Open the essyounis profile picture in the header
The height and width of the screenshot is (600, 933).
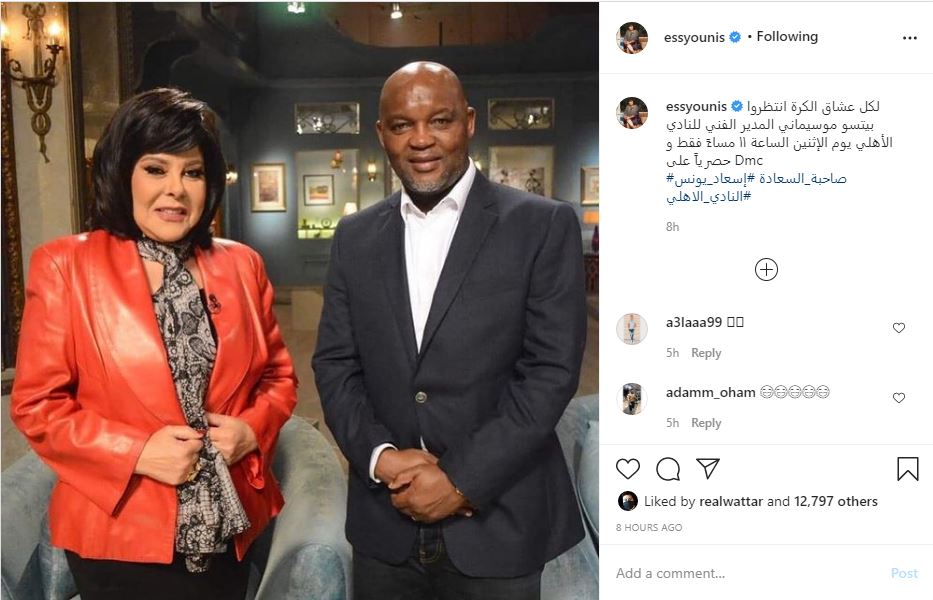pyautogui.click(x=632, y=38)
